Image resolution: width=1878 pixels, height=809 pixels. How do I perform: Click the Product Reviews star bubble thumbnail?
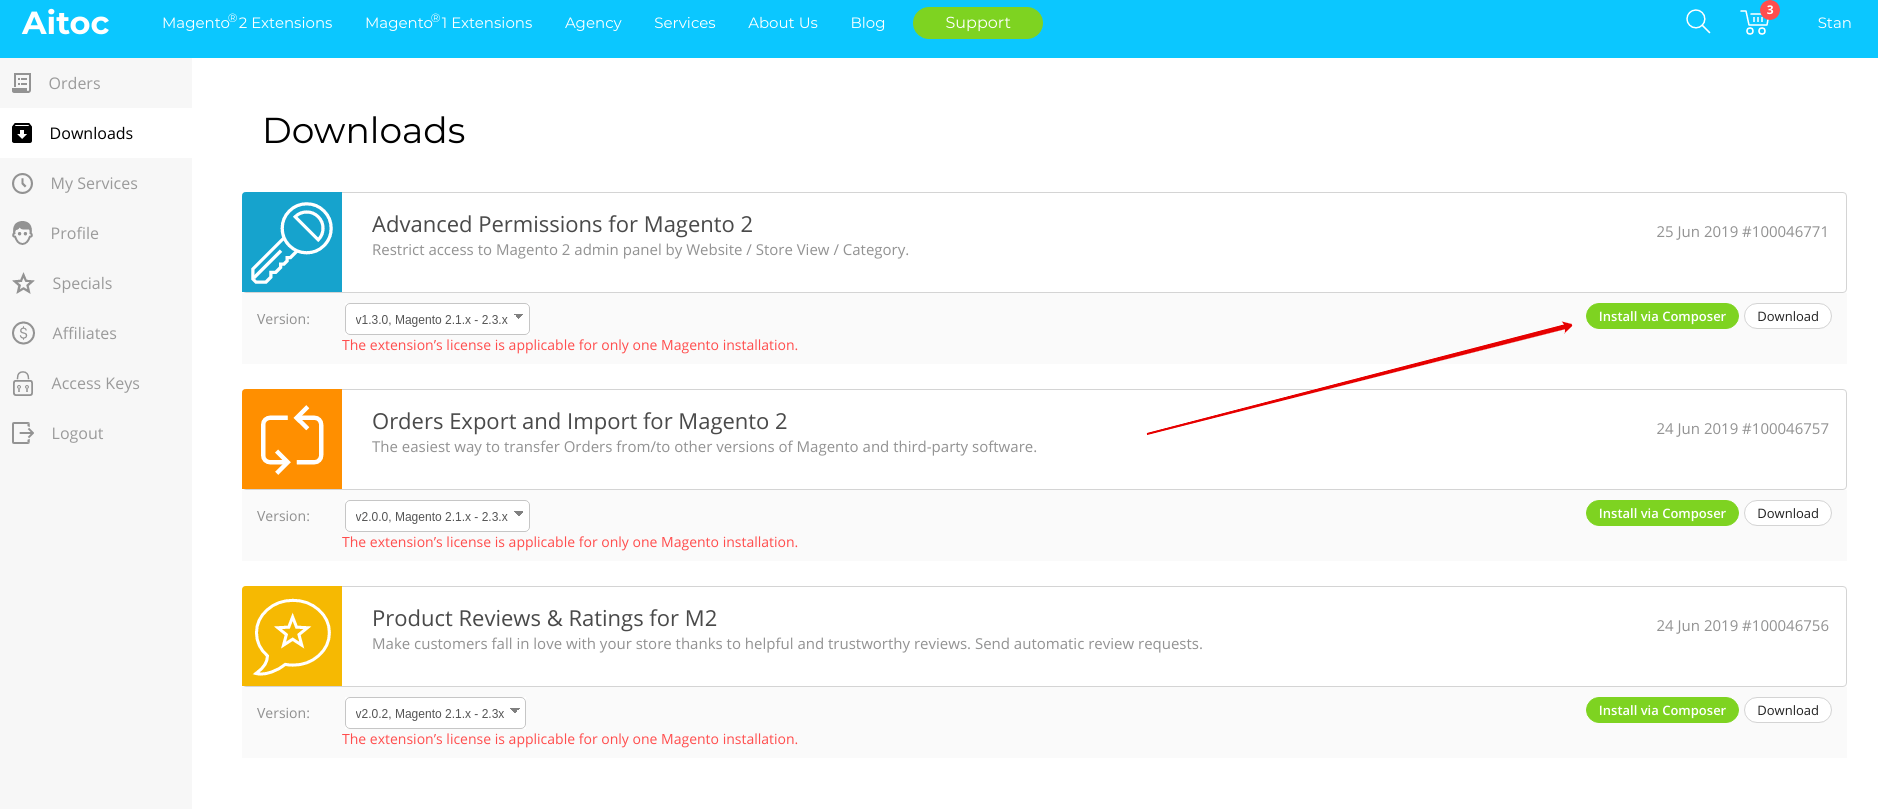point(292,636)
